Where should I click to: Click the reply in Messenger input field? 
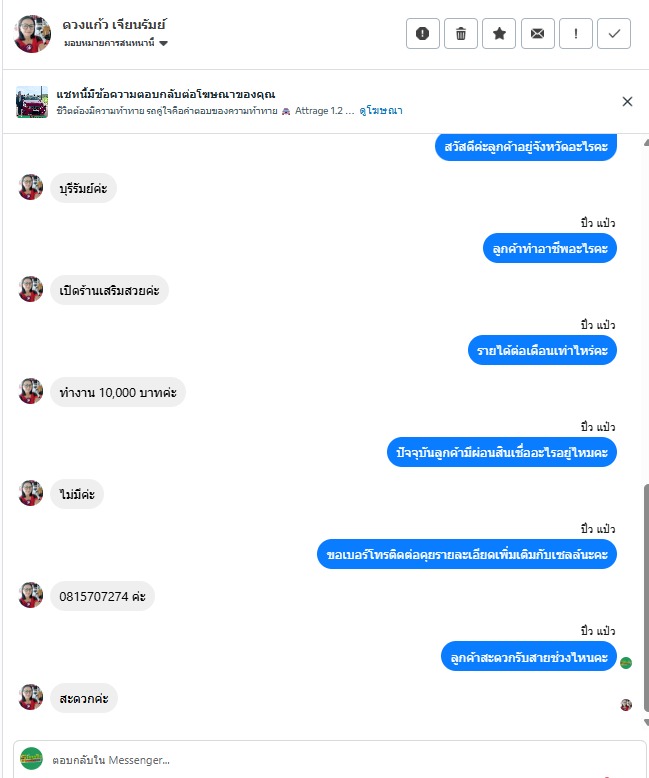tap(329, 760)
